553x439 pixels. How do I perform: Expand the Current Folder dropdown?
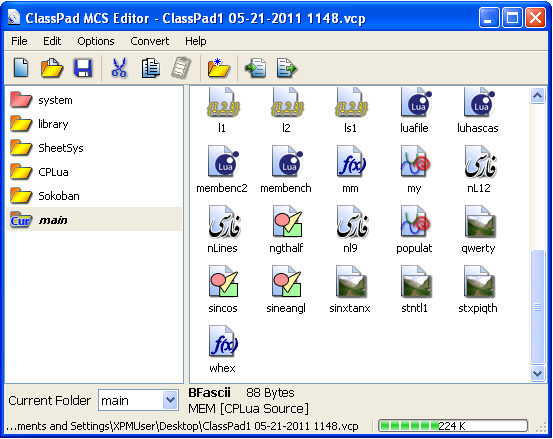point(170,400)
